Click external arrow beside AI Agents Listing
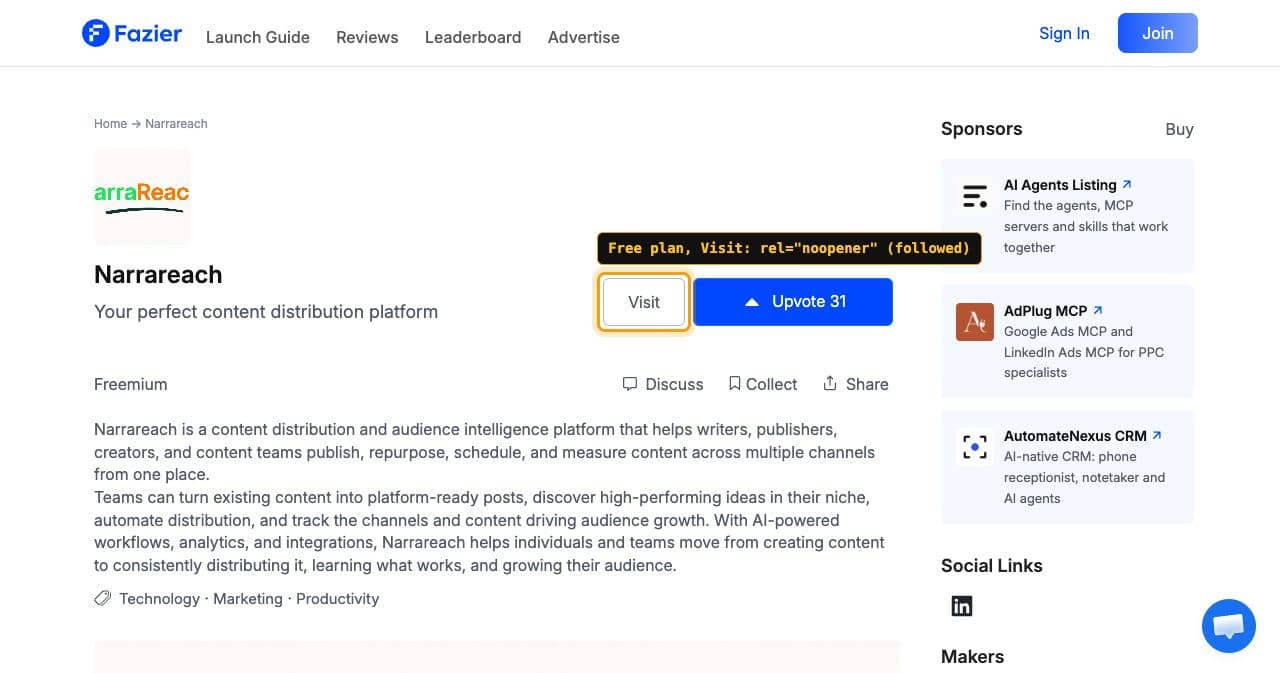The height and width of the screenshot is (673, 1280). [x=1127, y=184]
